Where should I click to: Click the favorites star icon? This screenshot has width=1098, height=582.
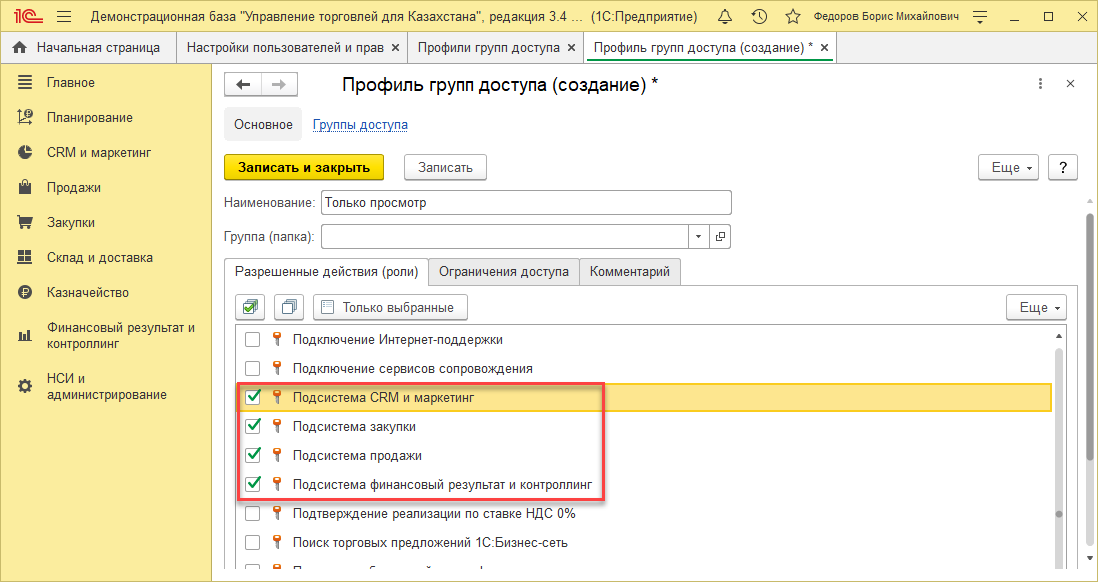pyautogui.click(x=792, y=17)
